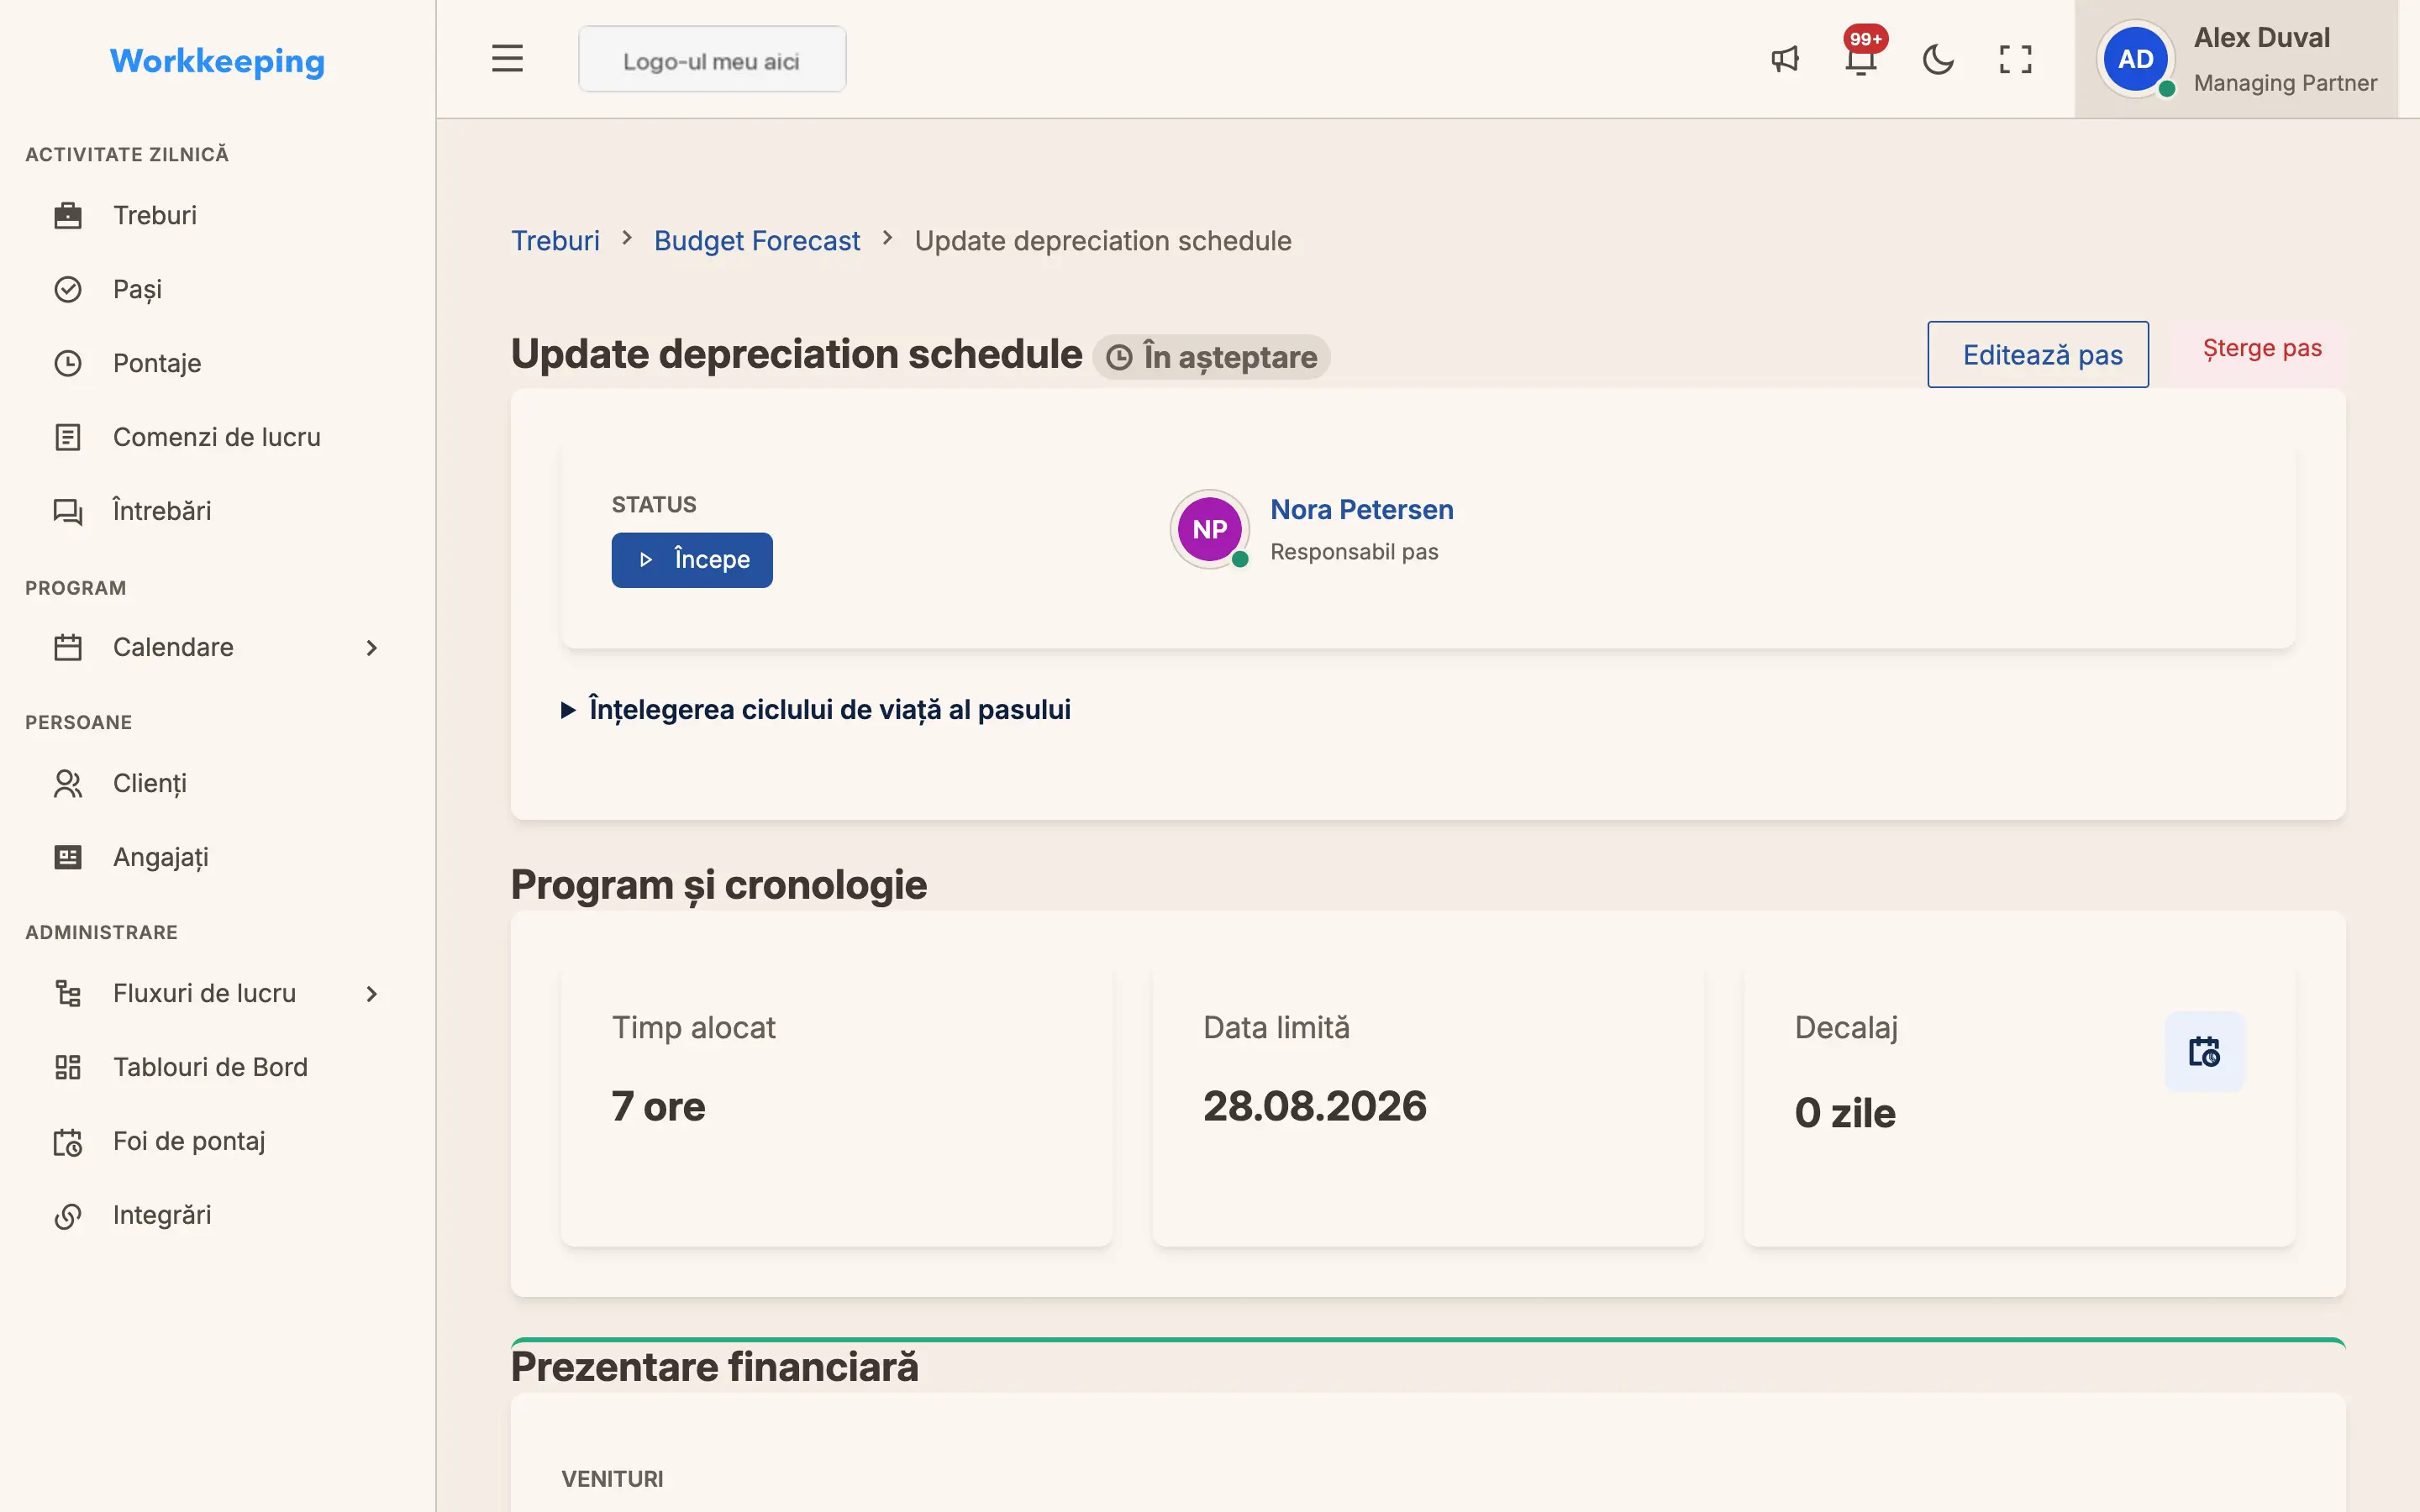Click Tablouri de Bord dashboard icon
Image resolution: width=2420 pixels, height=1512 pixels.
pyautogui.click(x=68, y=1067)
